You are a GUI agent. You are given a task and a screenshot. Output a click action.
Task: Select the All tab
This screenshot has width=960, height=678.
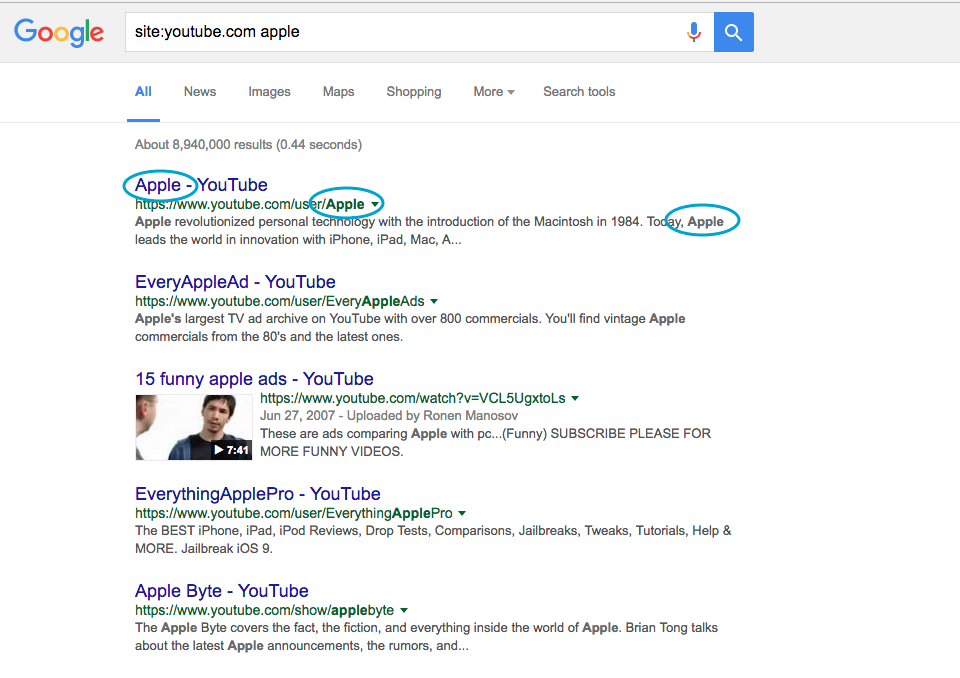(x=143, y=92)
